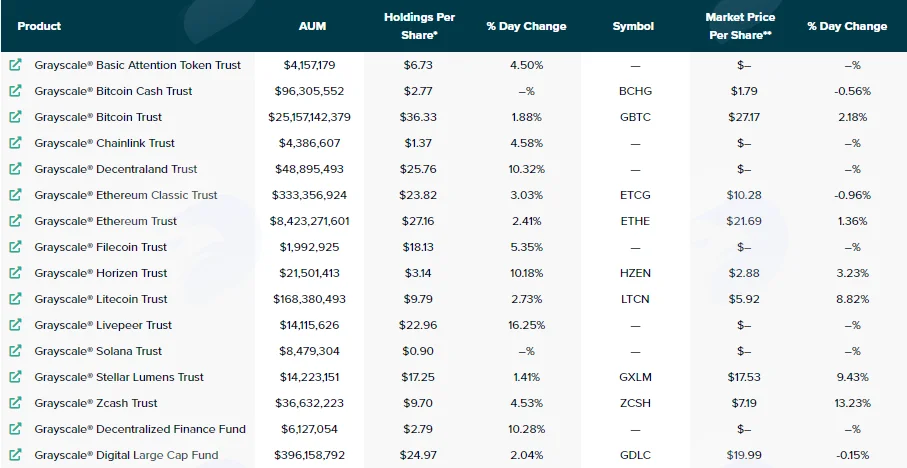This screenshot has width=907, height=468.
Task: Click the Product column header
Action: (39, 26)
